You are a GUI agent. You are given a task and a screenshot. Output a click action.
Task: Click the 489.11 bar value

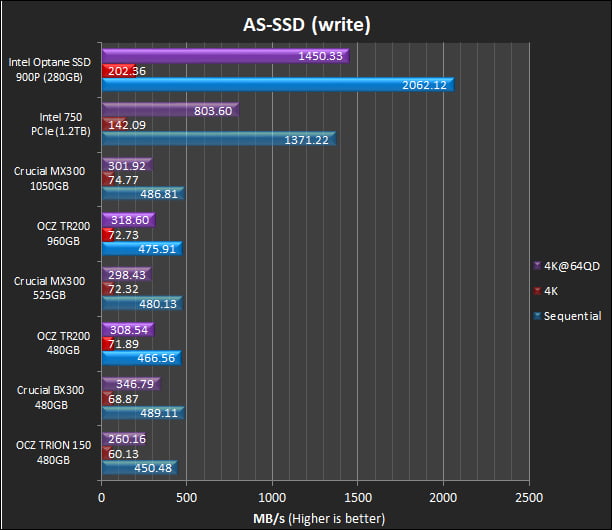click(159, 413)
